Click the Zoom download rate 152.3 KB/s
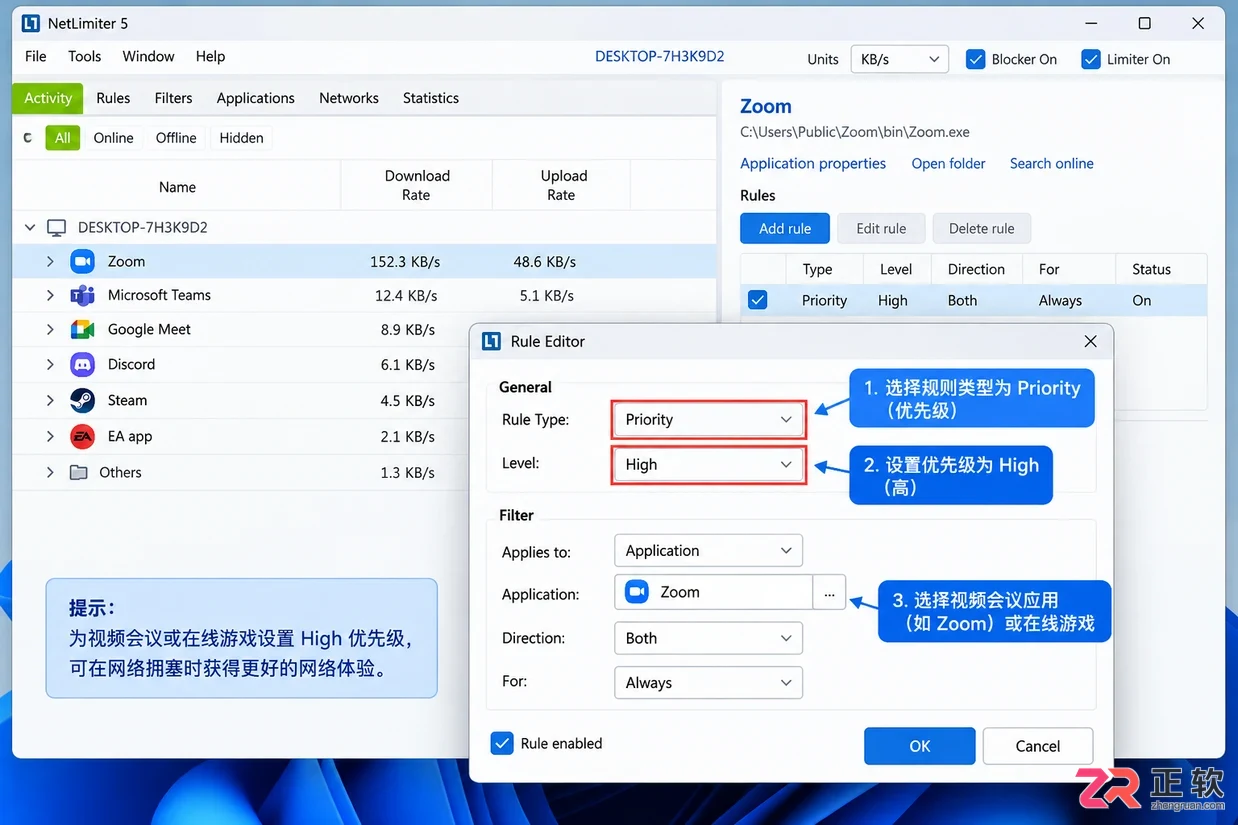 405,262
